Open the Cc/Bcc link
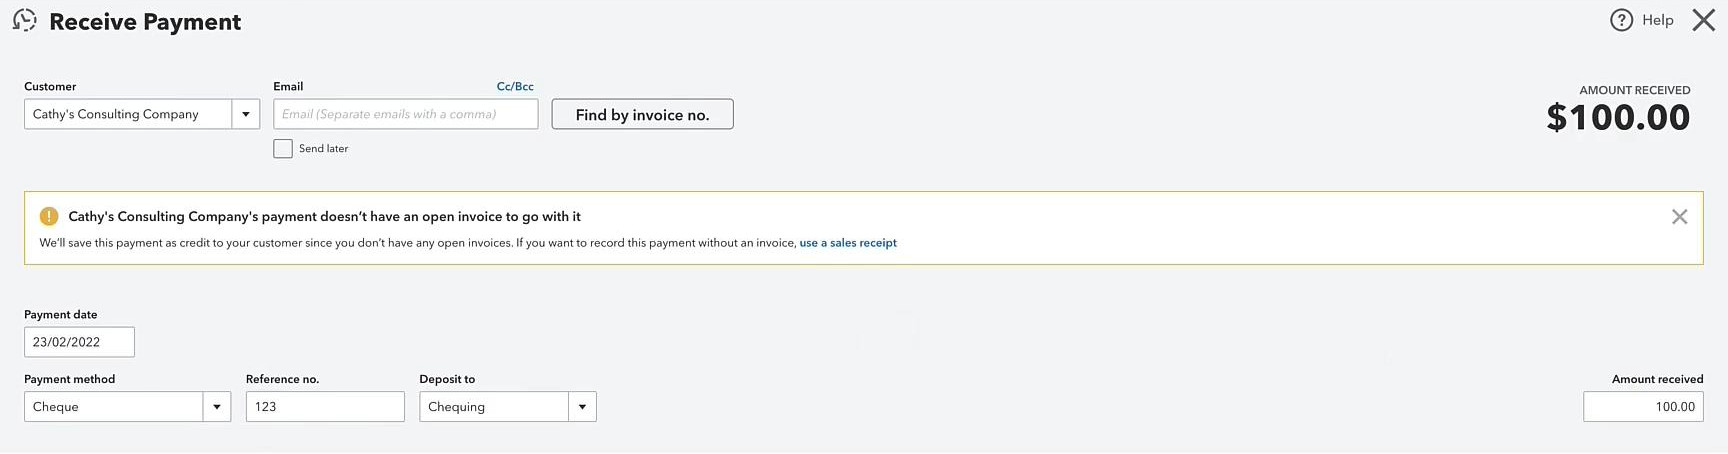 pyautogui.click(x=515, y=87)
